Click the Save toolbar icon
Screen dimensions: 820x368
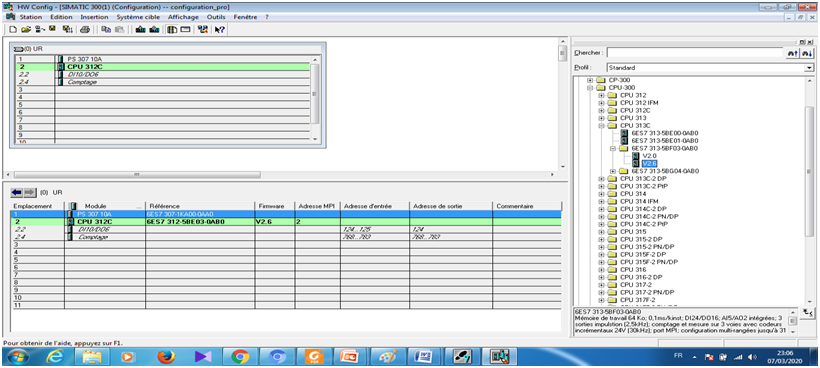click(52, 30)
